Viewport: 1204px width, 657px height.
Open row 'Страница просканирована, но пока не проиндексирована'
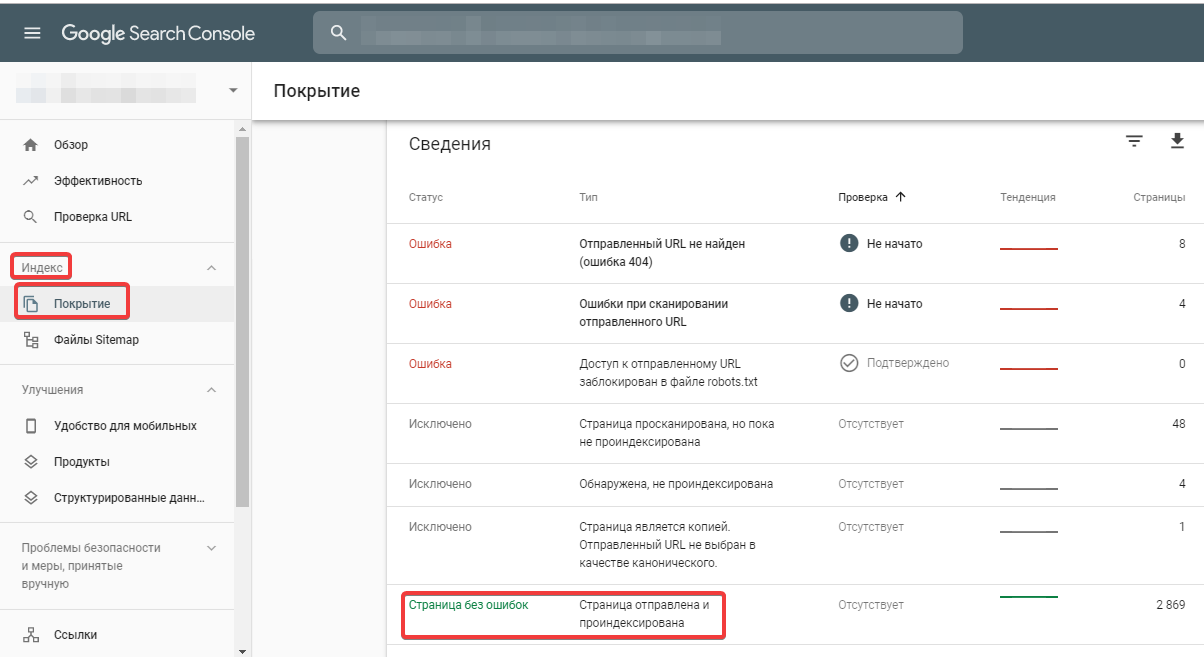pos(795,433)
